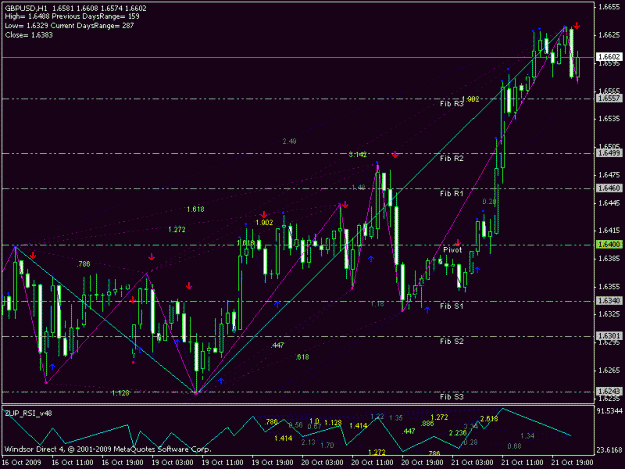Click the 1.6340 price tag on axis

609,301
